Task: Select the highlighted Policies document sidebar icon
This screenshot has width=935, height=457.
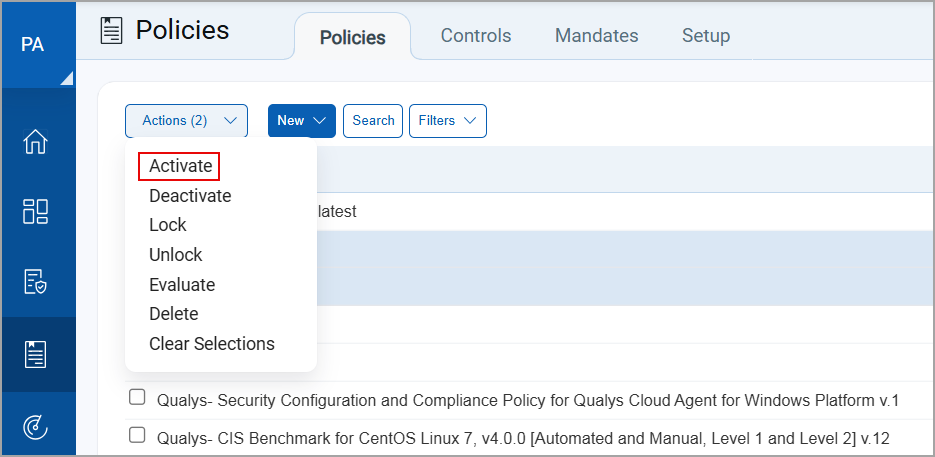Action: pyautogui.click(x=35, y=354)
